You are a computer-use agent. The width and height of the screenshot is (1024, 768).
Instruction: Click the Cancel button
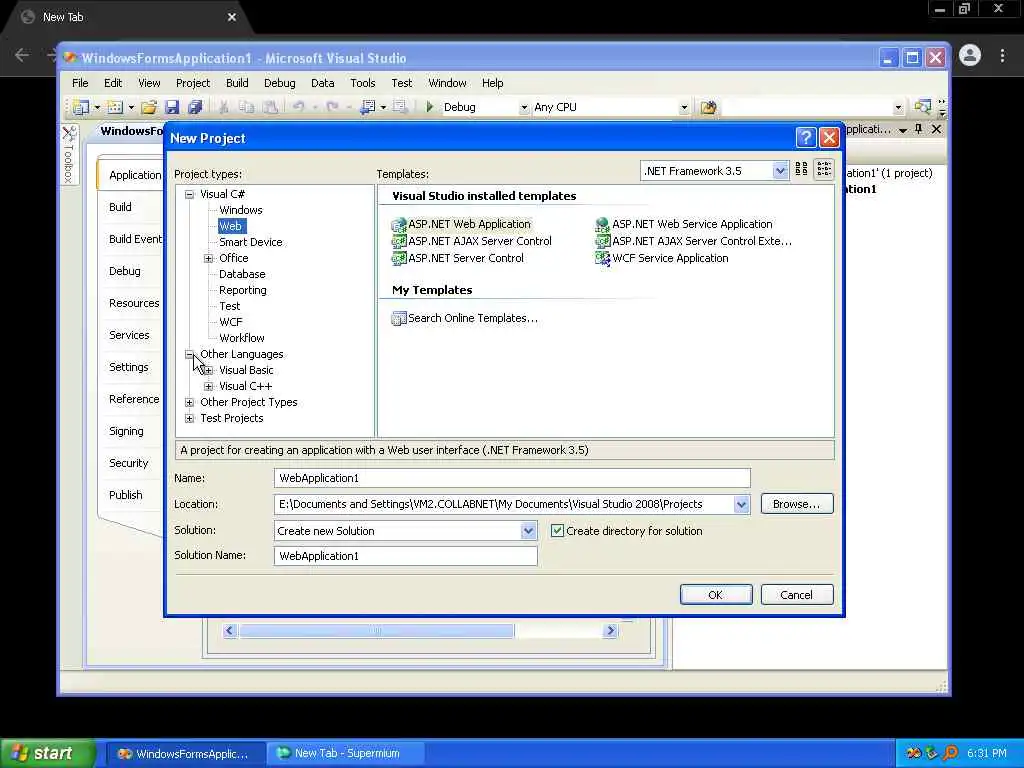tap(797, 595)
